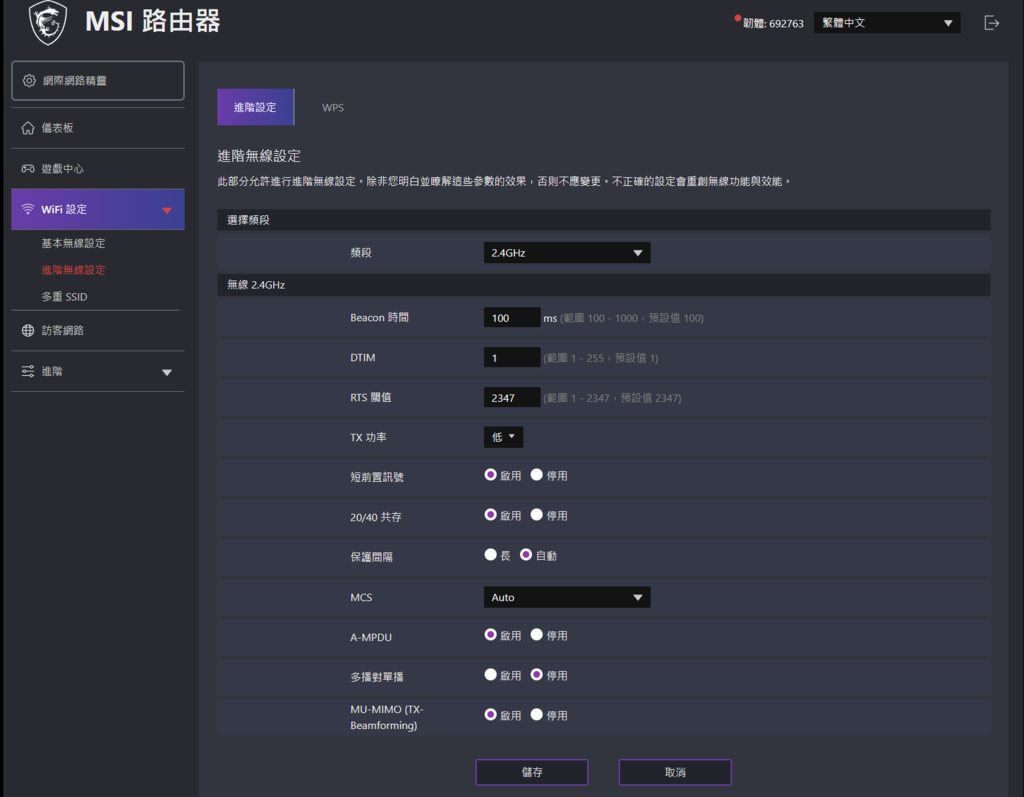Screen dimensions: 1024x797
Task: Enable 短前置訊號 with 啟用 radio
Action: pos(490,475)
